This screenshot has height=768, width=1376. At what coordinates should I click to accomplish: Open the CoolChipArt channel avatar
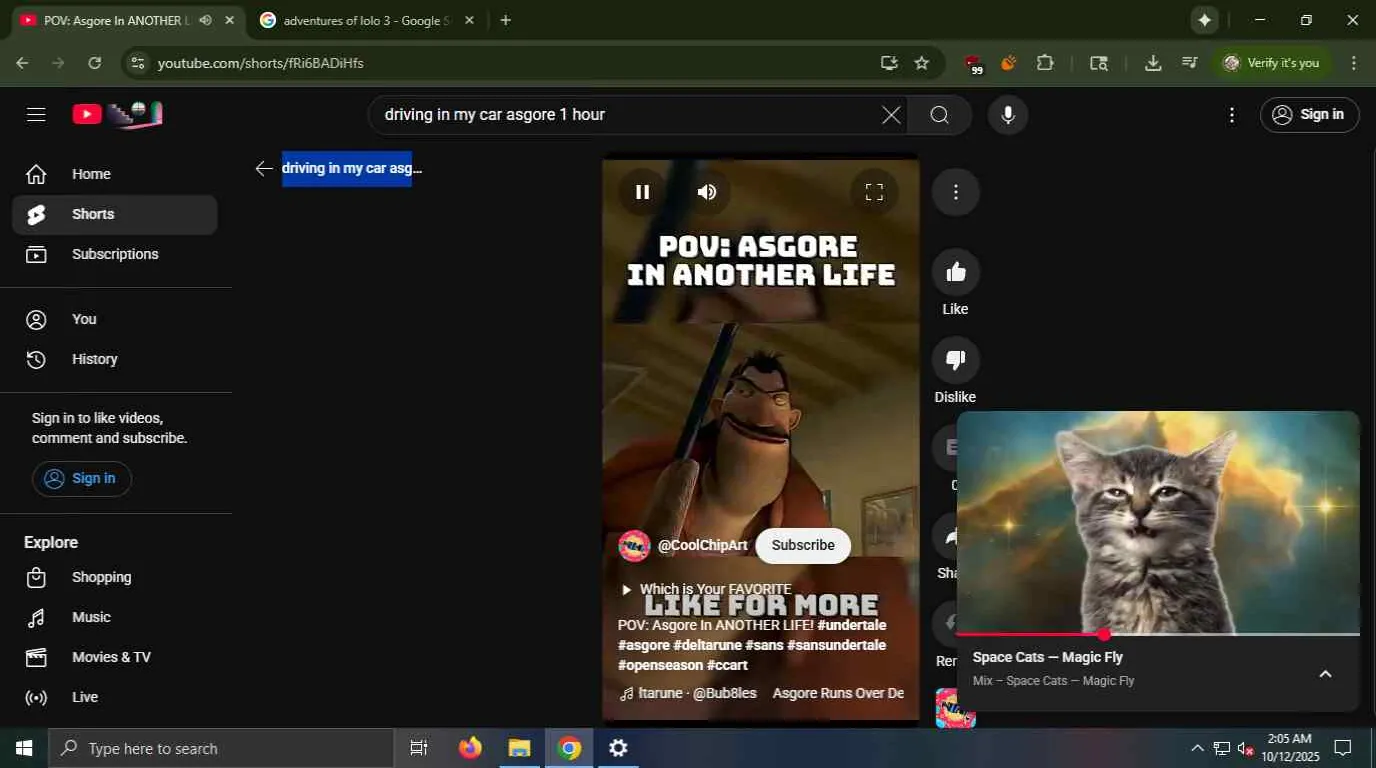634,546
